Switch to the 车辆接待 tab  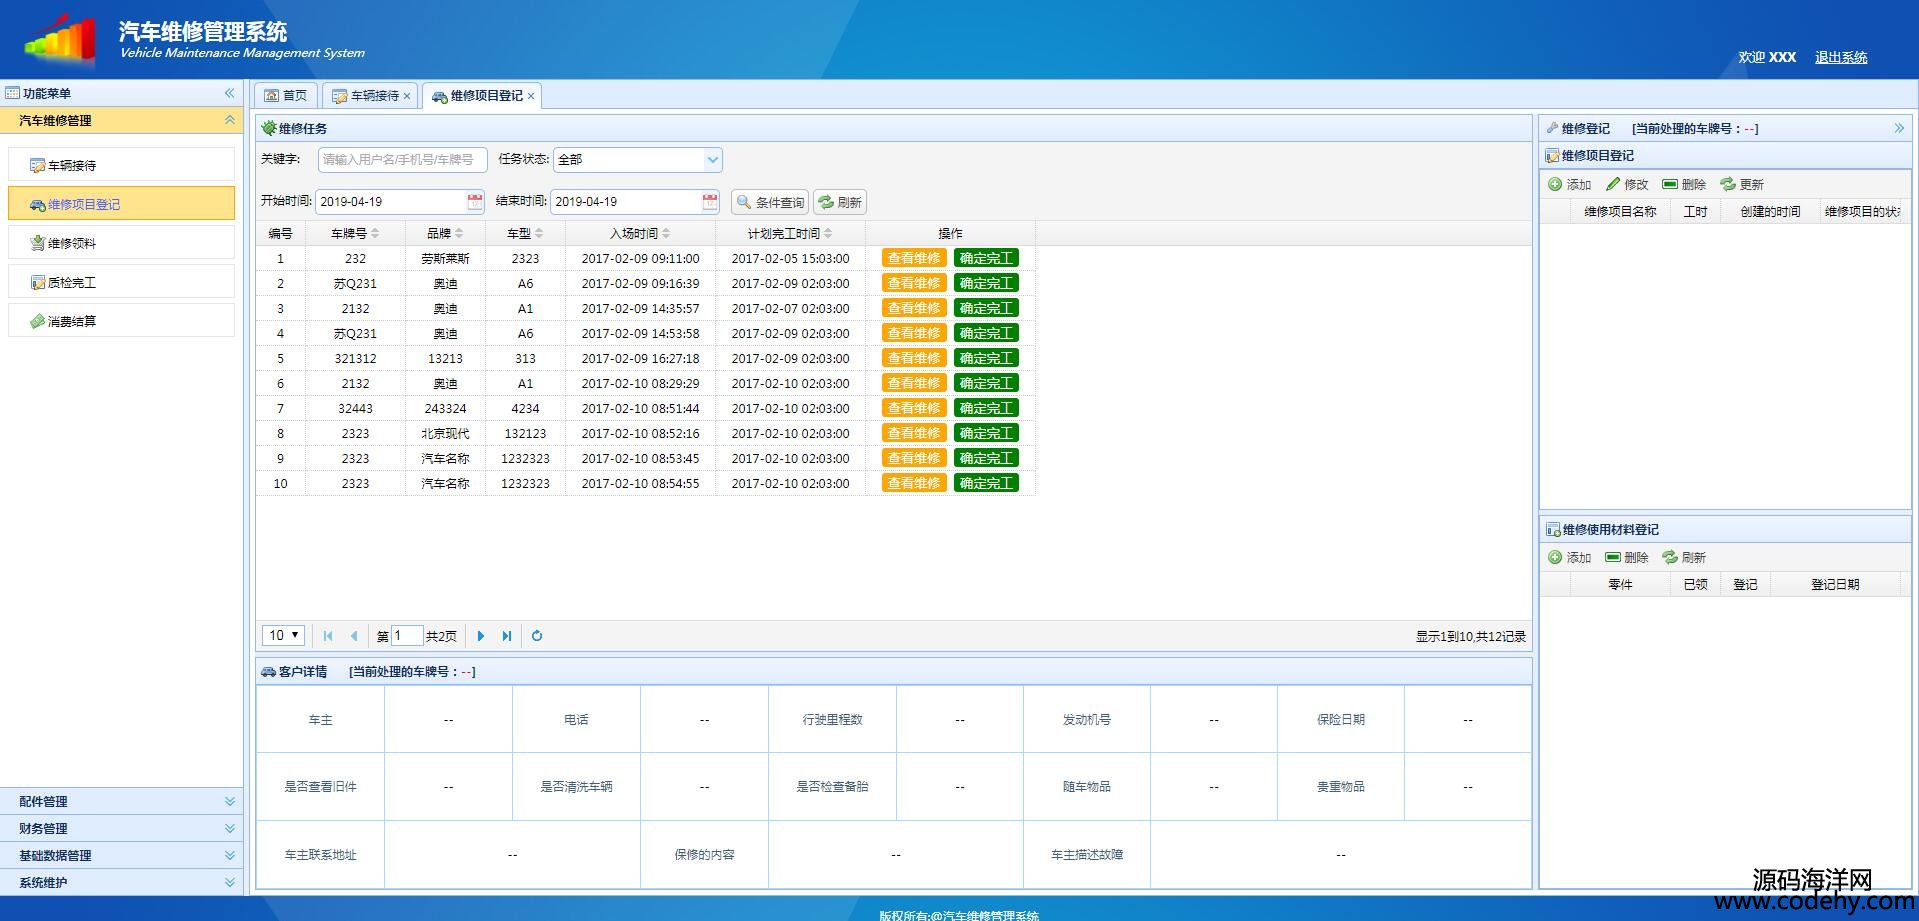pyautogui.click(x=367, y=96)
